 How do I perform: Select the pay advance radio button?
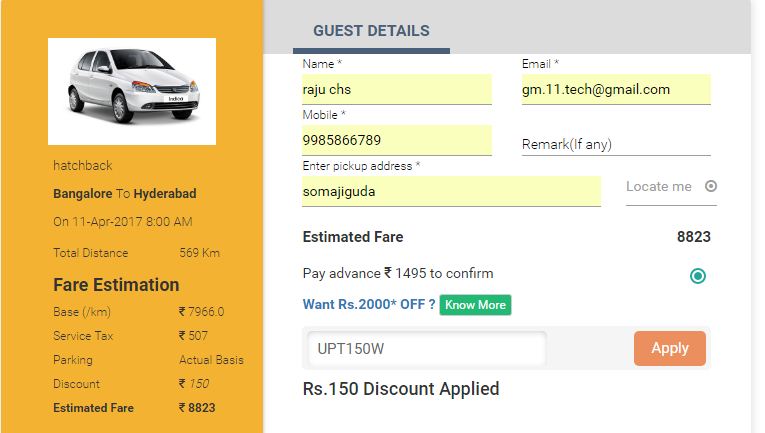coord(698,276)
